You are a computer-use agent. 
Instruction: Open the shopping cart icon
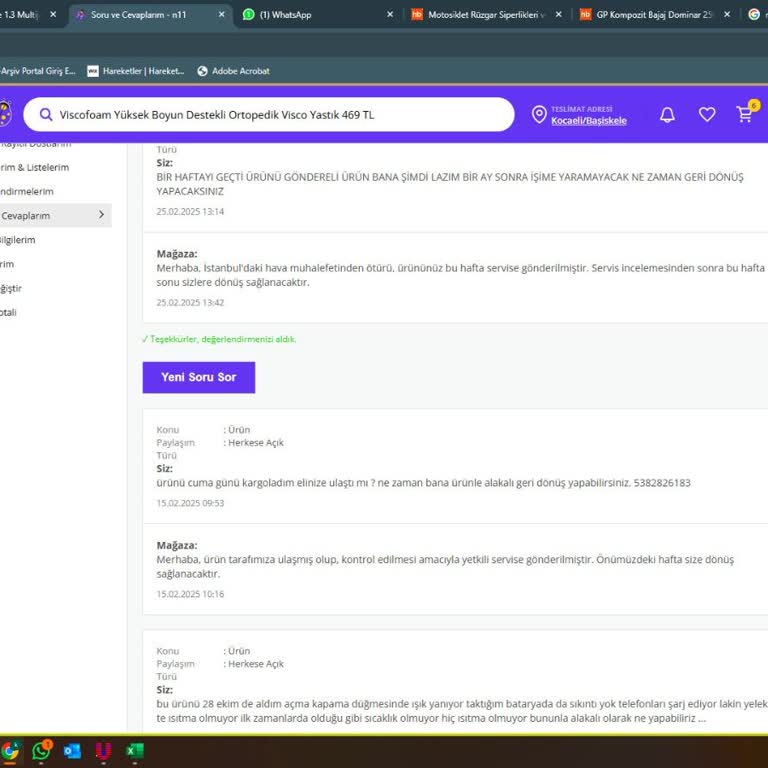coord(745,114)
